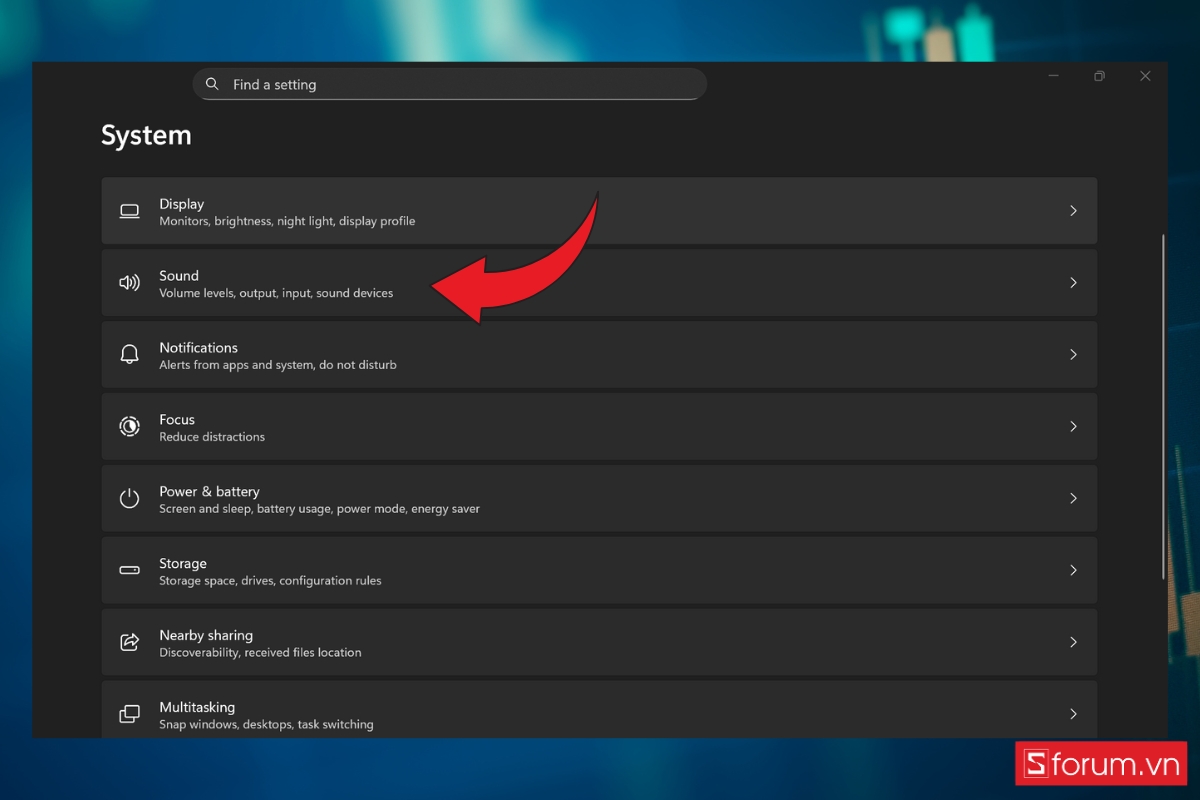Expand the Focus row chevron
Viewport: 1200px width, 800px height.
tap(1073, 427)
